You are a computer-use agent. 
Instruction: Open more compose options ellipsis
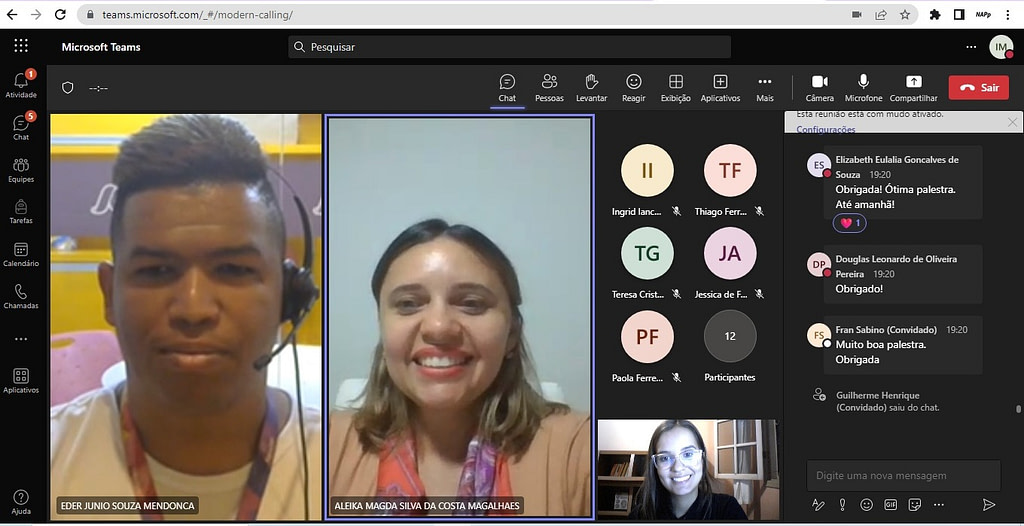pyautogui.click(x=939, y=504)
